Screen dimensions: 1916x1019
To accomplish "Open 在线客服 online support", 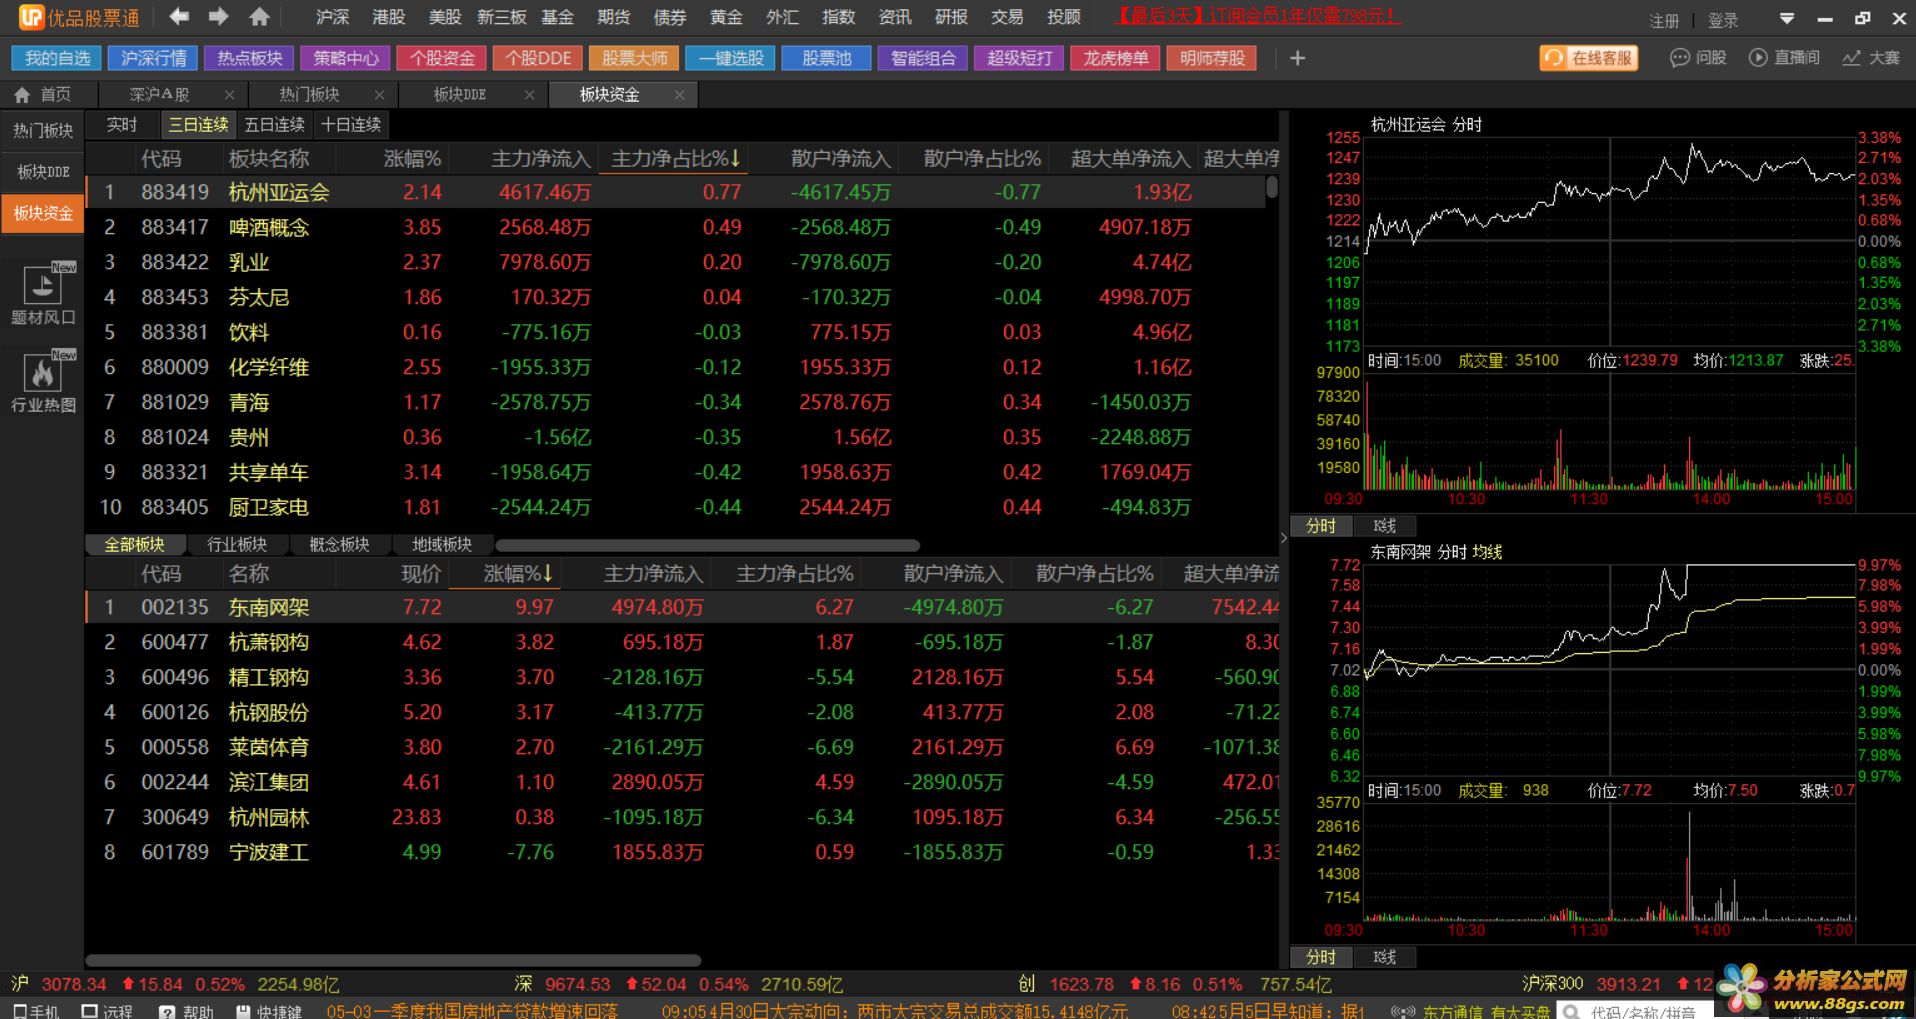I will tap(1590, 58).
